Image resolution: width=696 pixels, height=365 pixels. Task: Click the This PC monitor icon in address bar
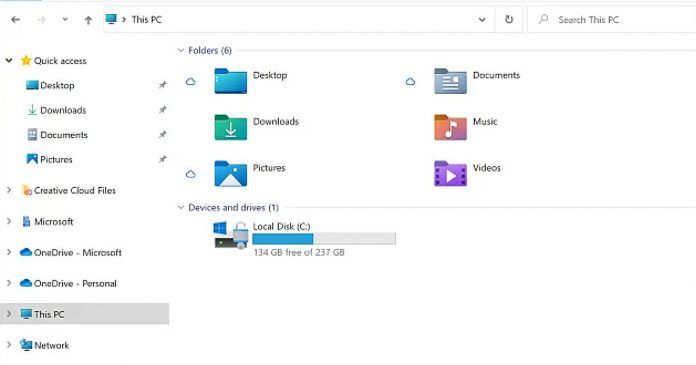click(x=111, y=19)
